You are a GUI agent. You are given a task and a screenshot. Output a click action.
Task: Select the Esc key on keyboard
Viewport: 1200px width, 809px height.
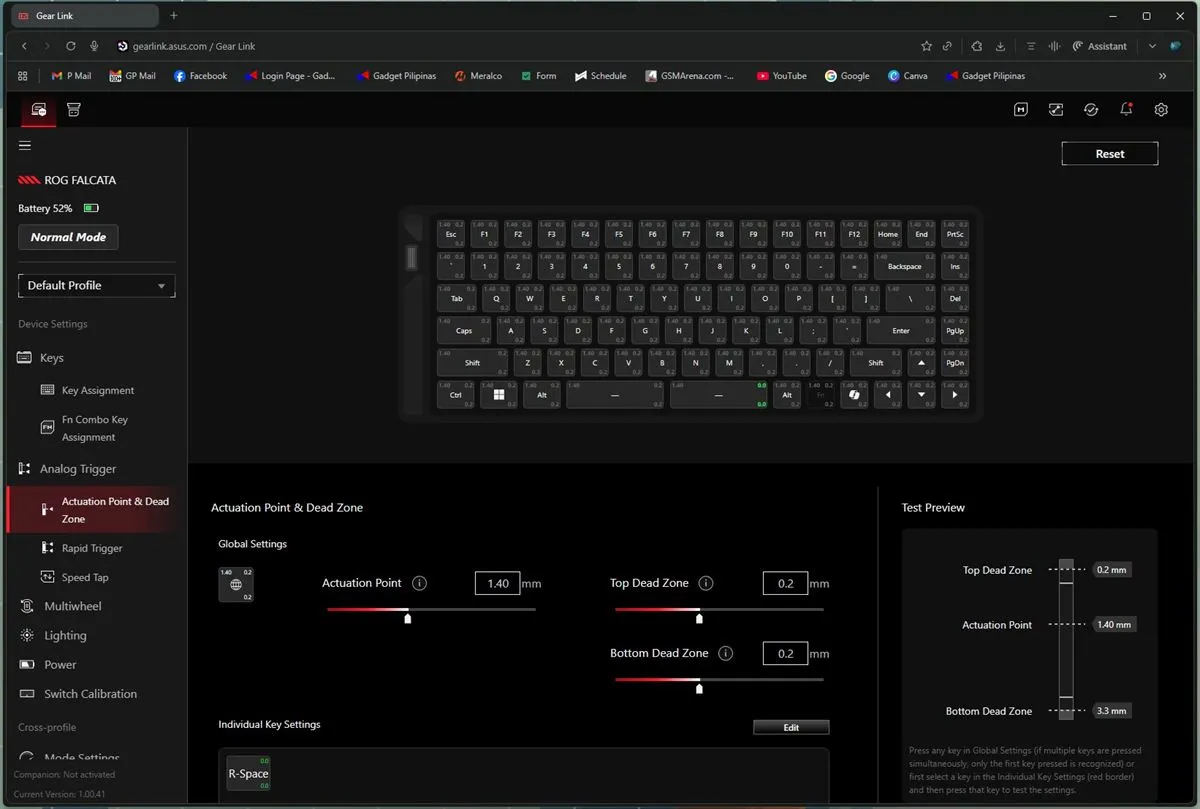[451, 234]
